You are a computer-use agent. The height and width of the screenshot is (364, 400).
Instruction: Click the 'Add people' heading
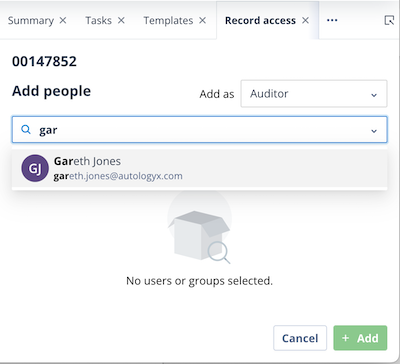click(51, 91)
